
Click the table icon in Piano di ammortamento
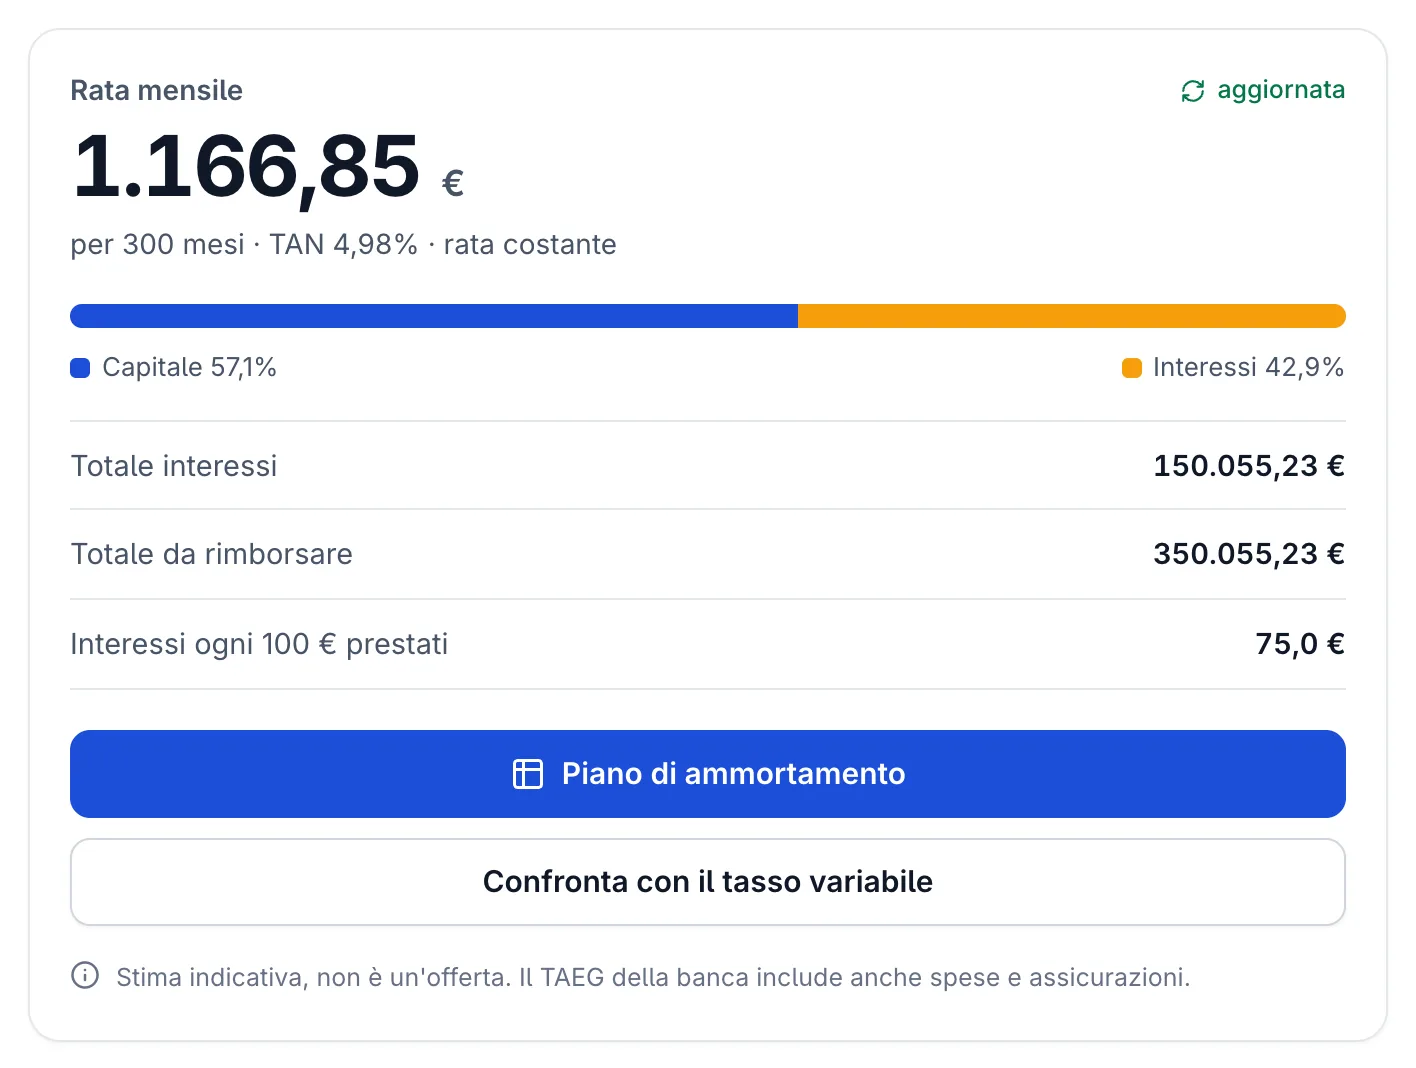pyautogui.click(x=528, y=774)
